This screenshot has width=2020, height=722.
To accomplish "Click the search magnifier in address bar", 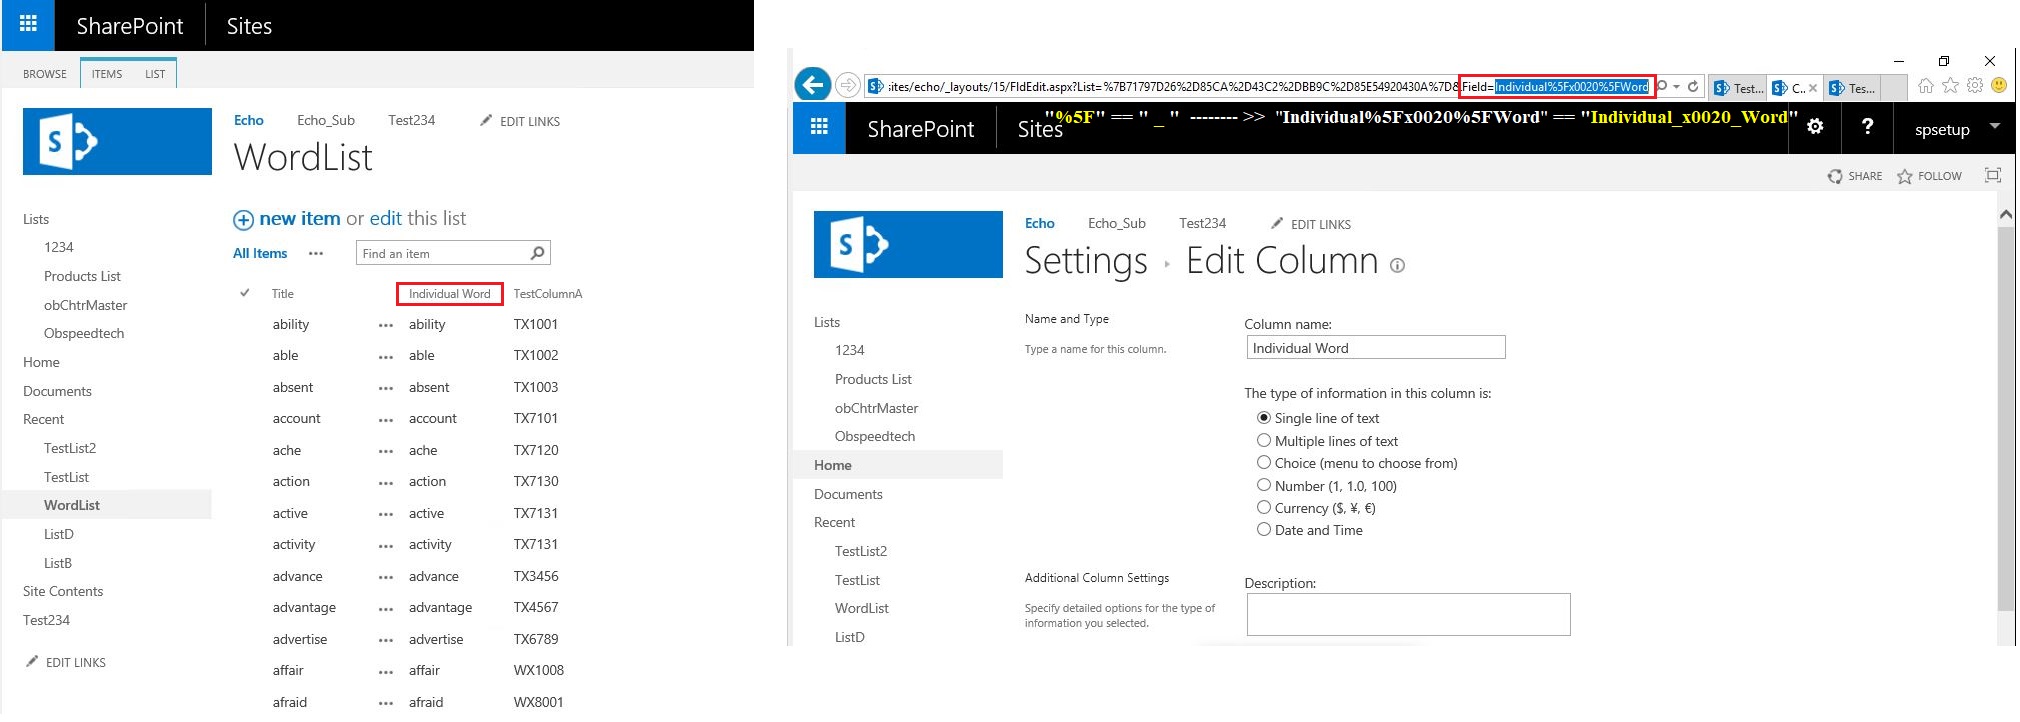I will coord(1662,86).
